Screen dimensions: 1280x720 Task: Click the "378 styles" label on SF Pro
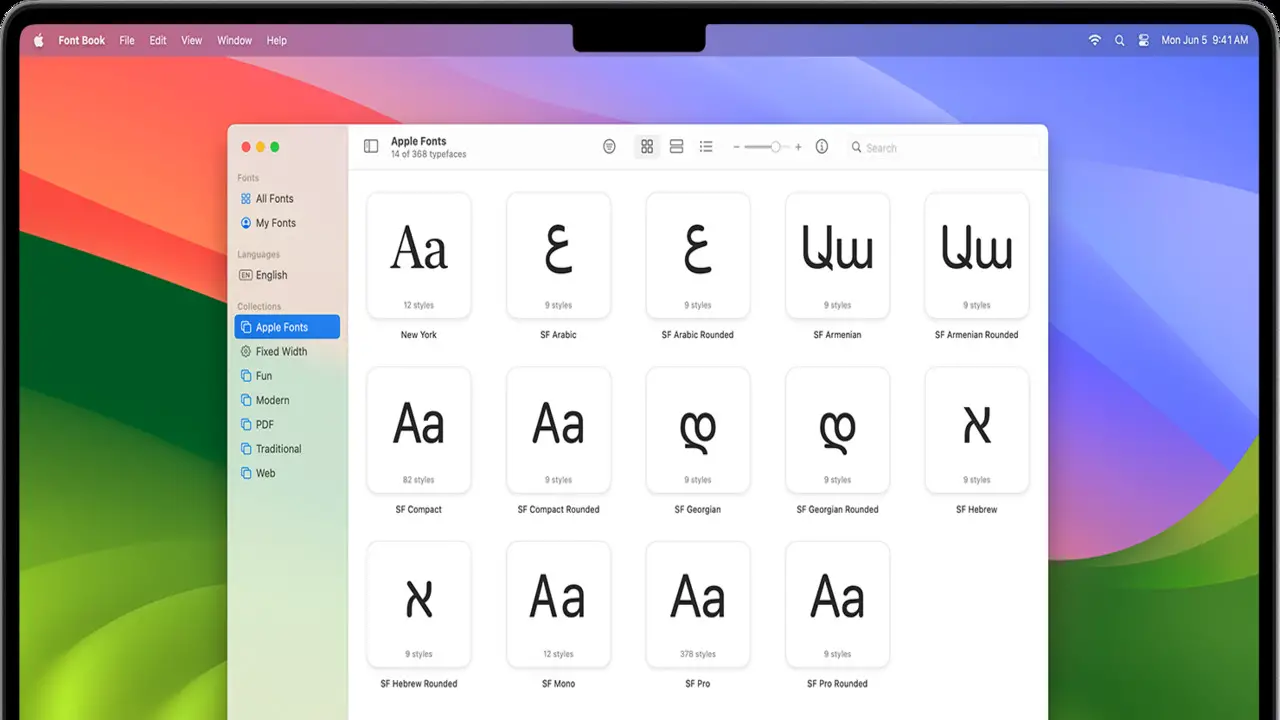pos(698,654)
